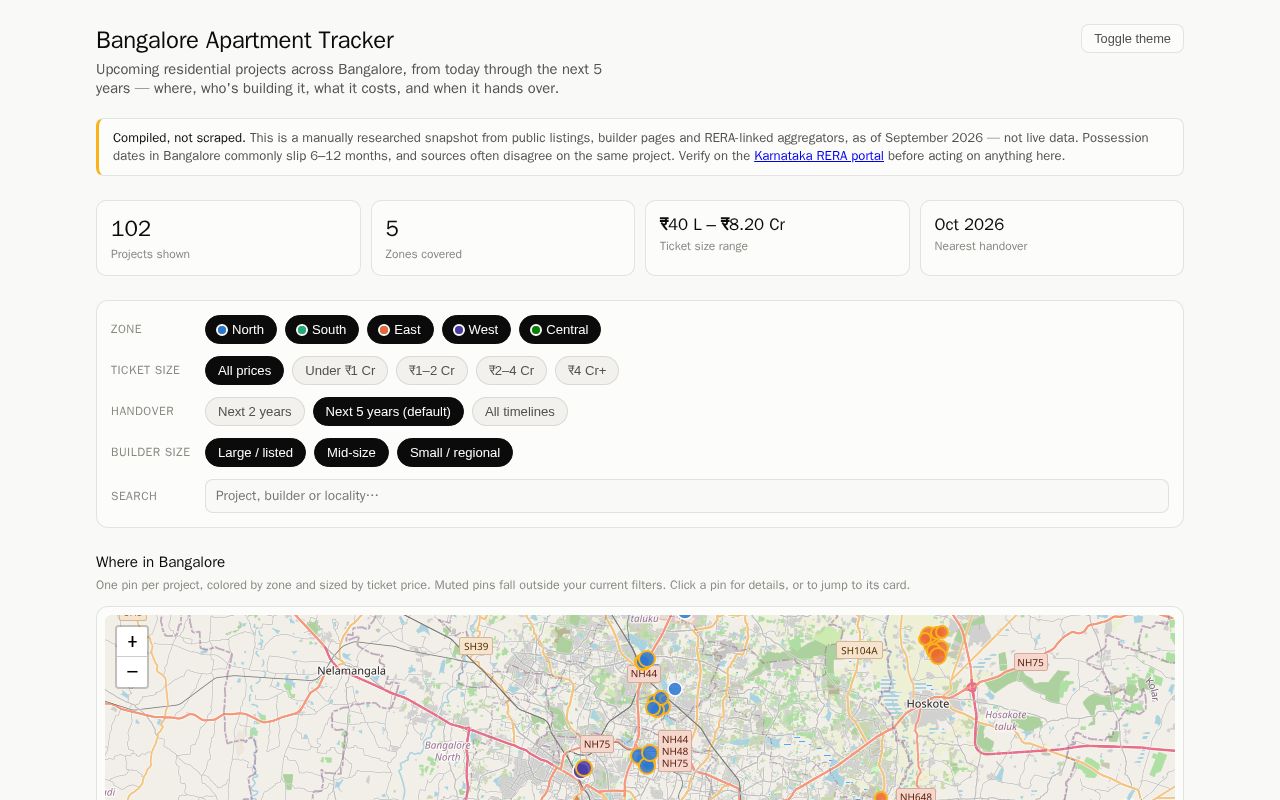Screen dimensions: 1280x800
Task: Focus the project search field
Action: [x=687, y=496]
